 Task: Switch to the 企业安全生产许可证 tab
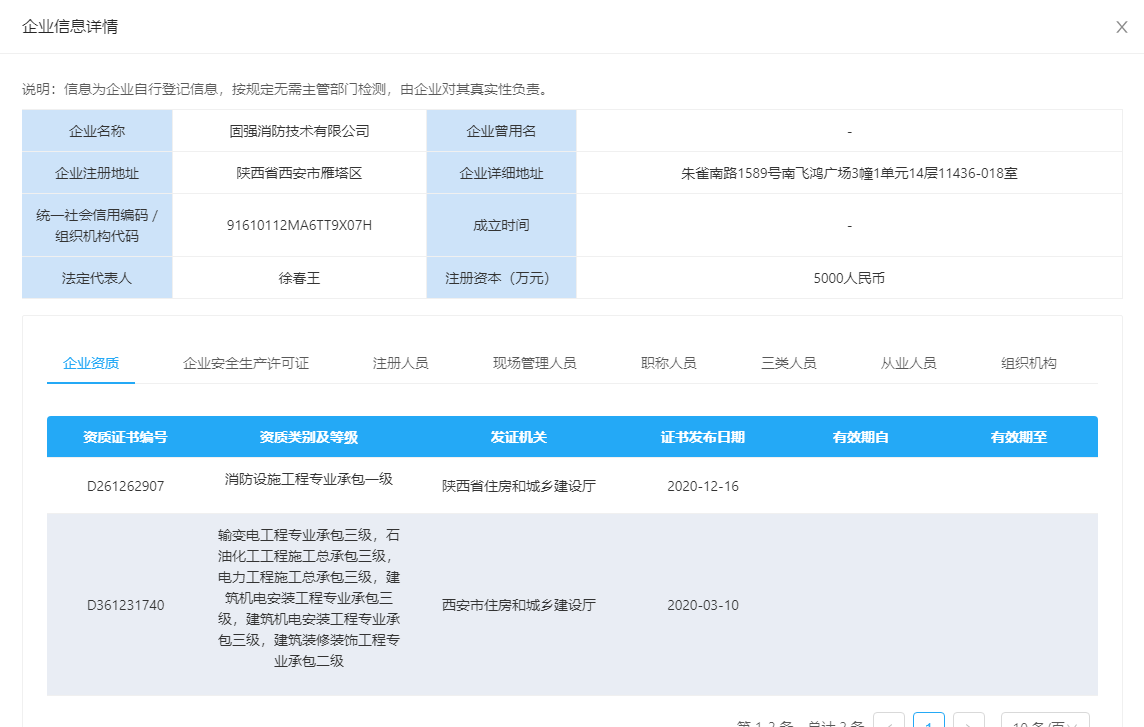245,363
